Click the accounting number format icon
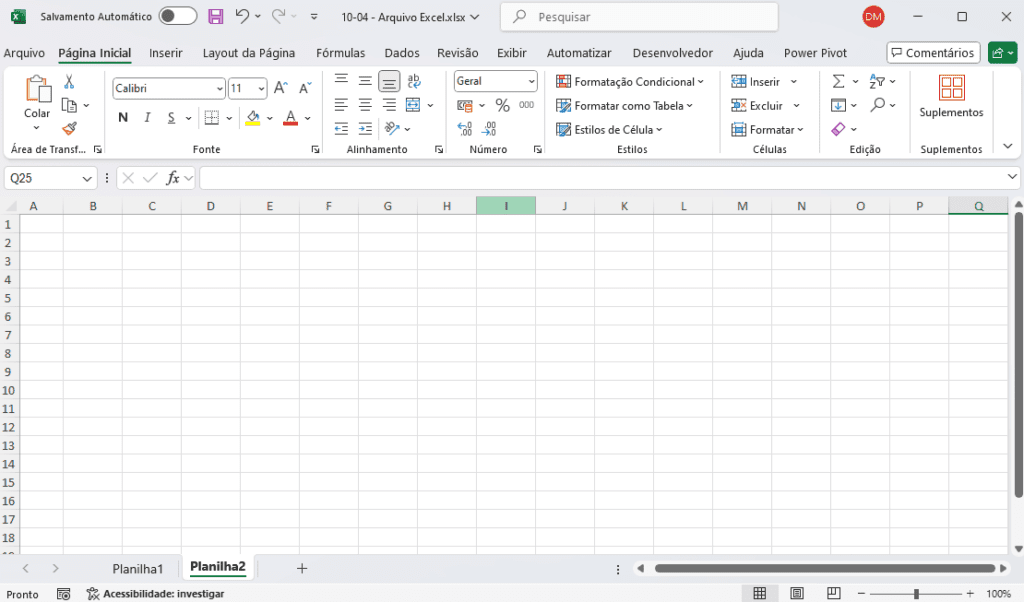The height and width of the screenshot is (602, 1024). pos(465,105)
